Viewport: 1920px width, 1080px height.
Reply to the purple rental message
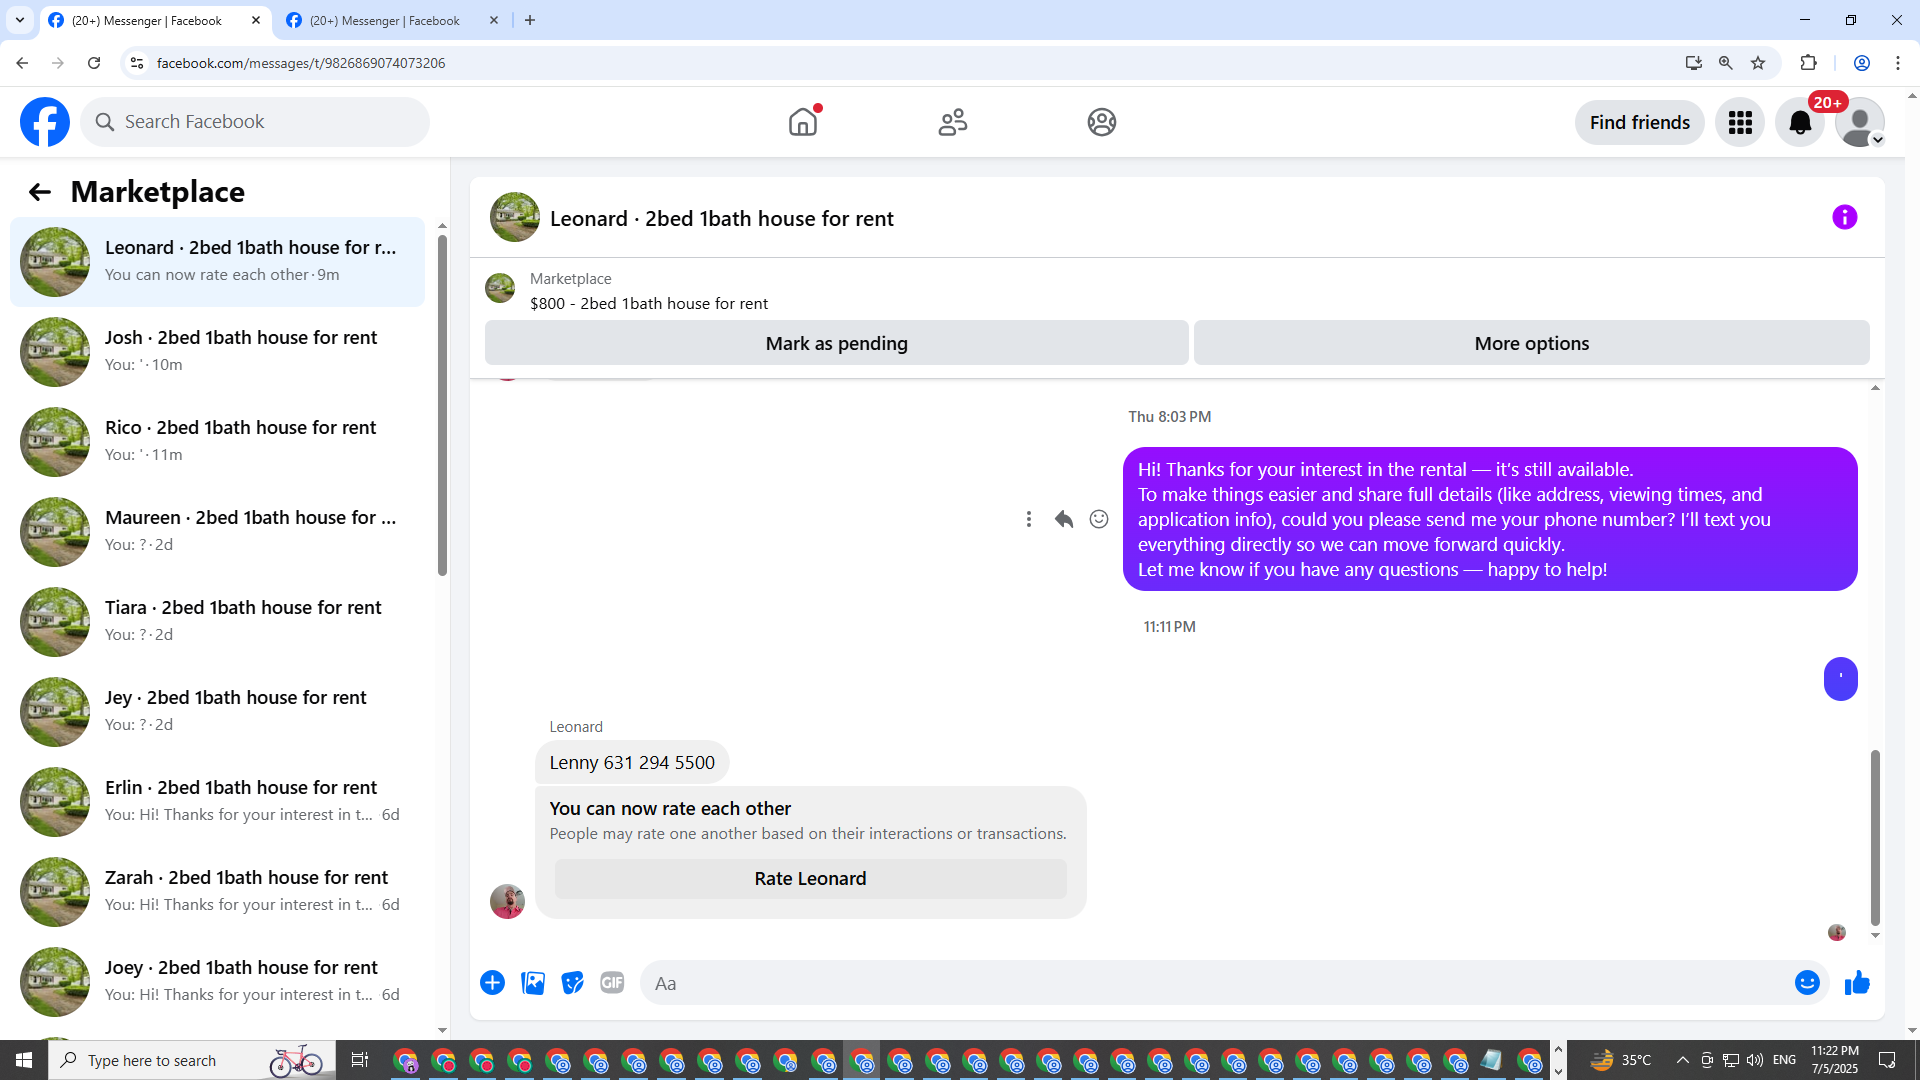pyautogui.click(x=1063, y=519)
